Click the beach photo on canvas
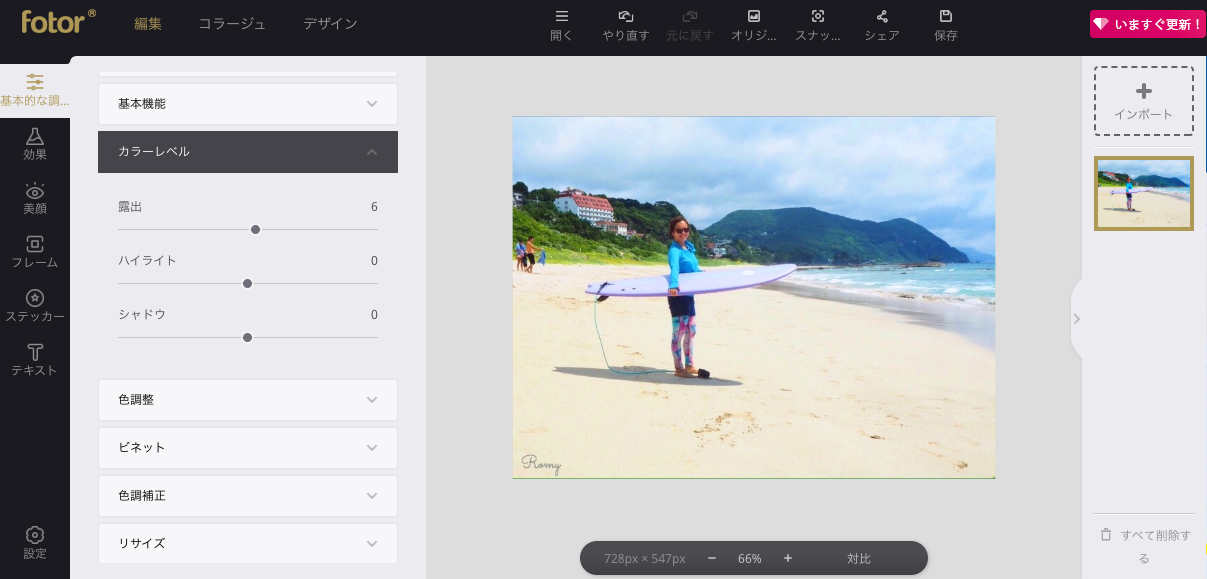This screenshot has height=579, width=1207. [754, 297]
